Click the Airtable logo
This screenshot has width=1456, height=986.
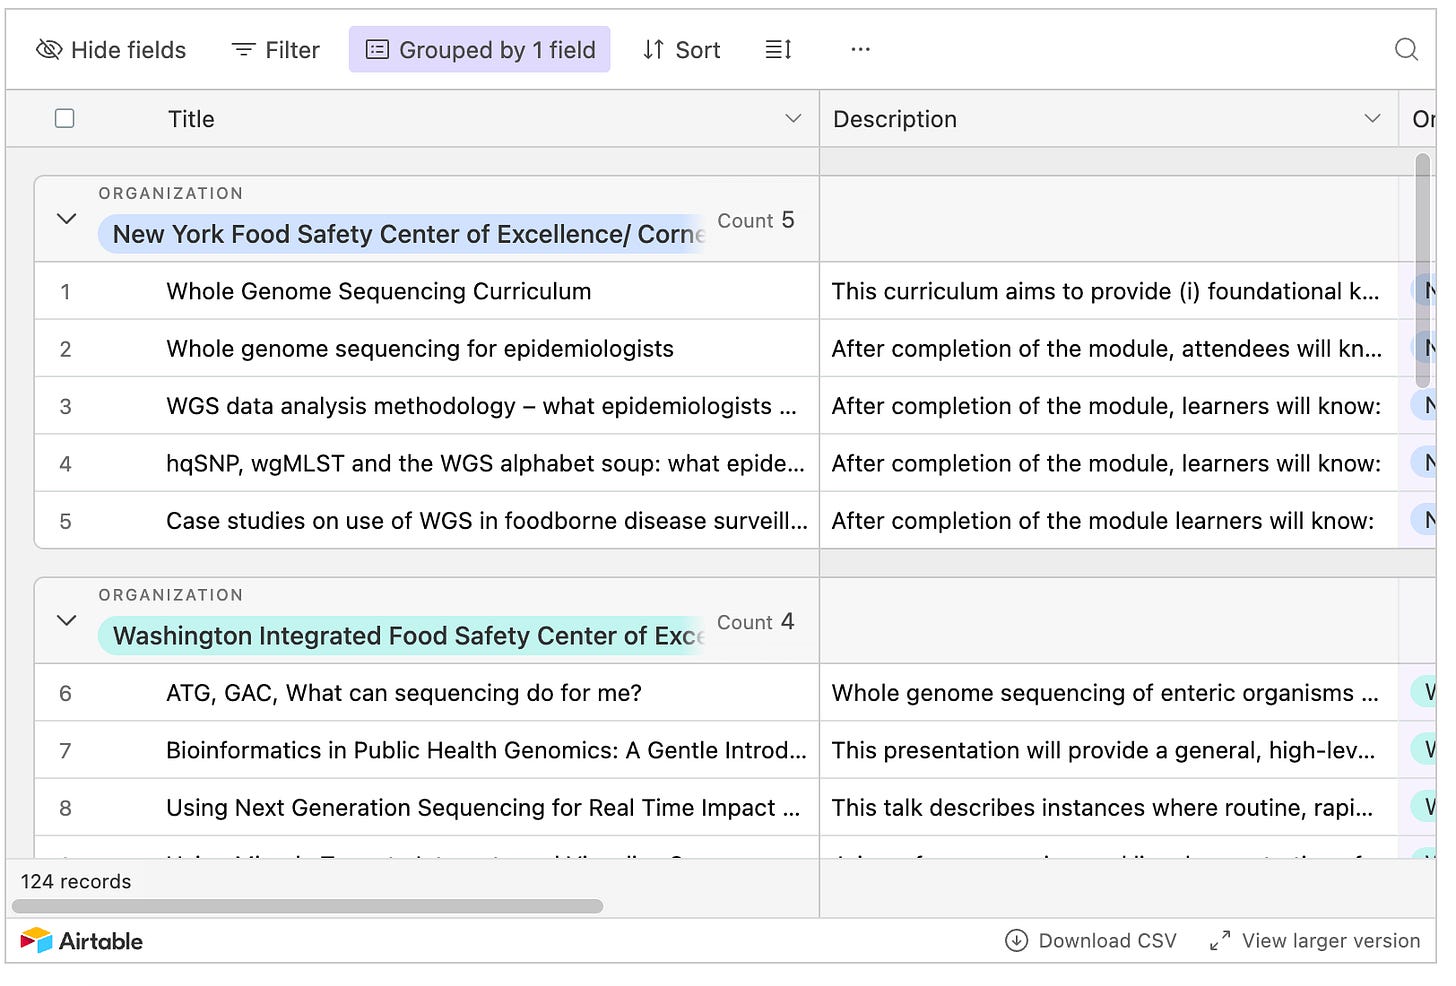pos(82,941)
